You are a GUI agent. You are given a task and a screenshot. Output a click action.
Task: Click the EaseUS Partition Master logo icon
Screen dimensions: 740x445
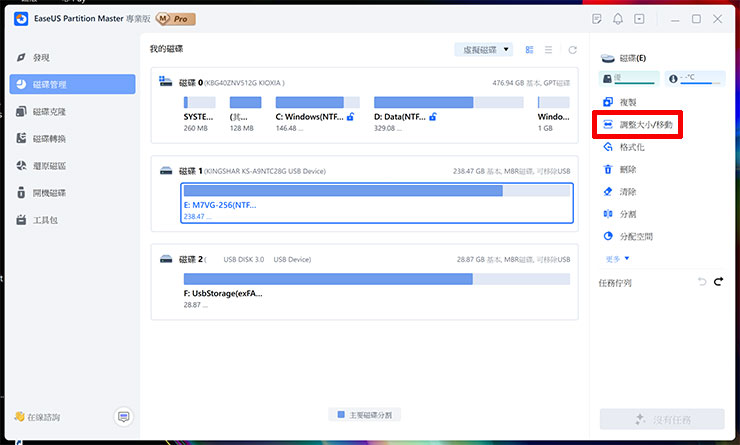(21, 19)
